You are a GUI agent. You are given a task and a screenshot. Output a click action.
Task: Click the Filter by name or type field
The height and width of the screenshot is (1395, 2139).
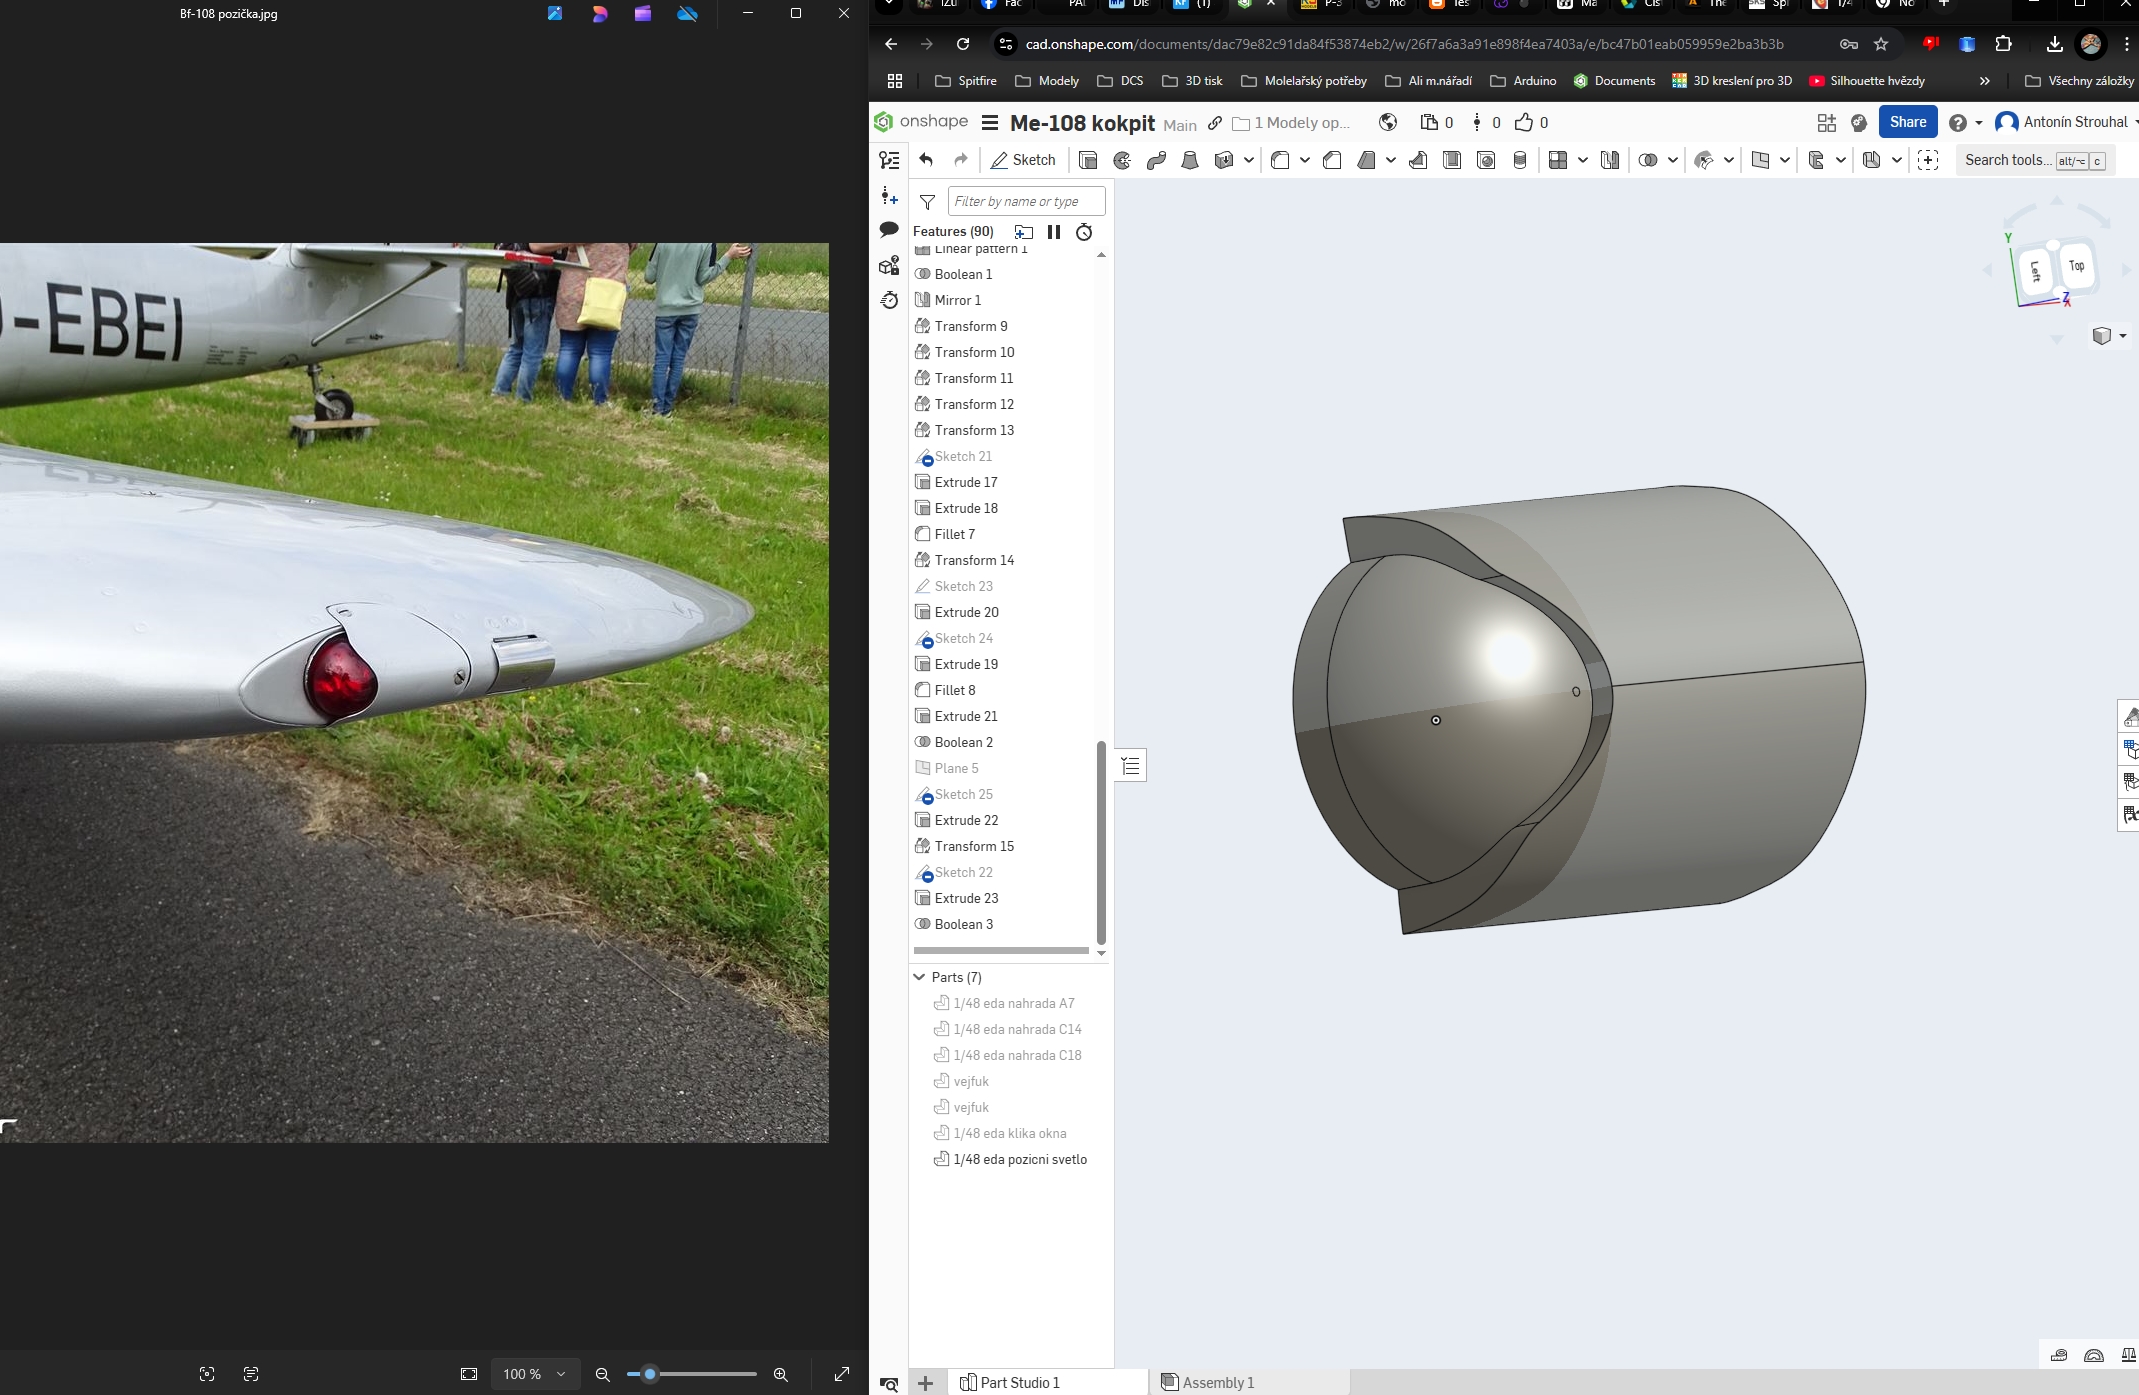point(1025,201)
